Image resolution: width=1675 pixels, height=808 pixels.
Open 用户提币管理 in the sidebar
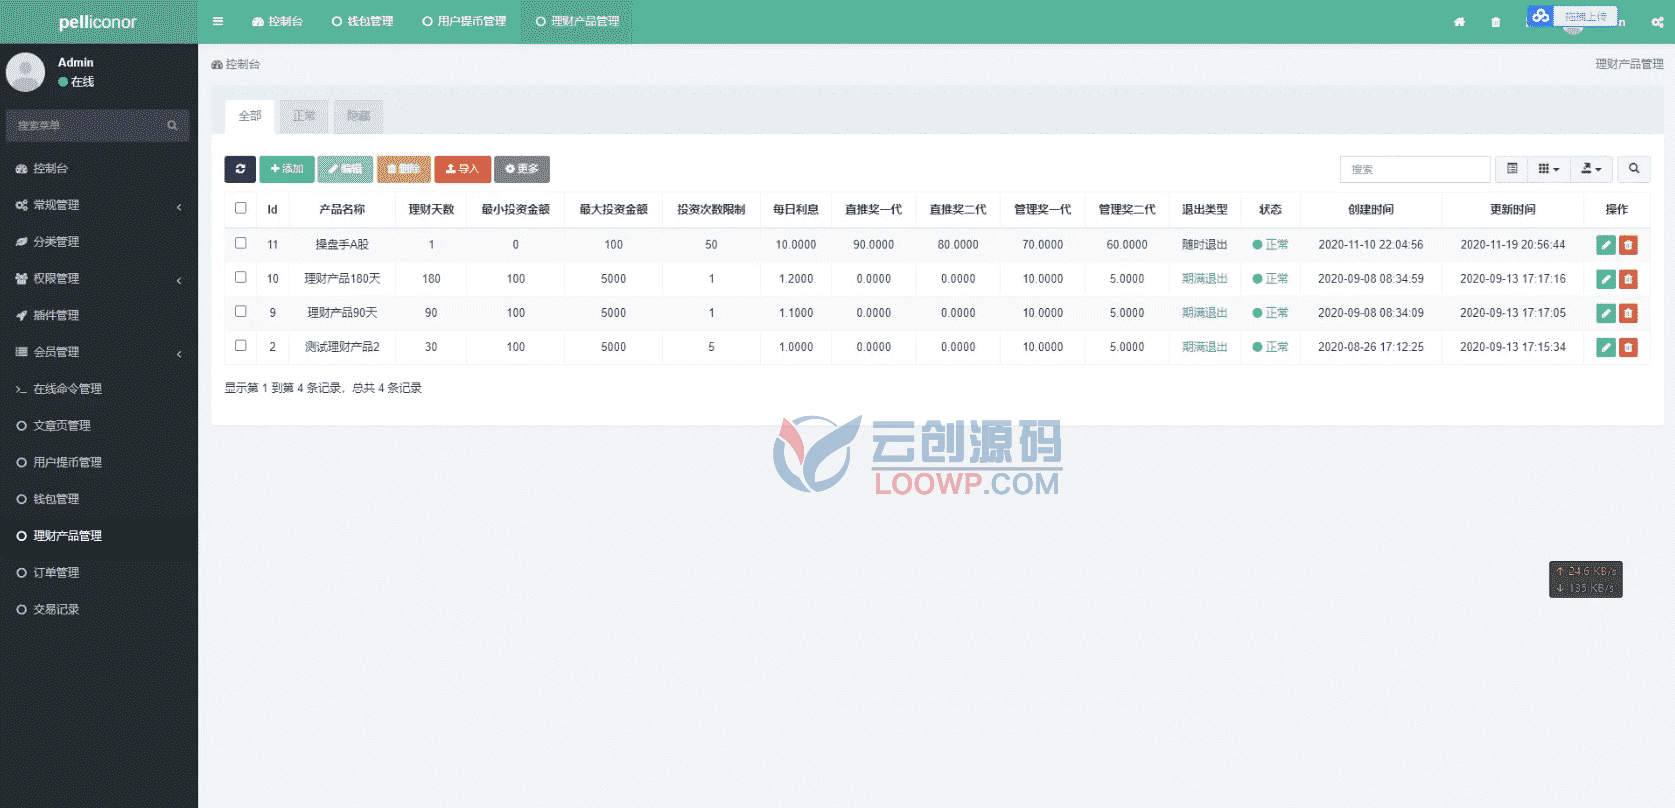click(x=98, y=462)
